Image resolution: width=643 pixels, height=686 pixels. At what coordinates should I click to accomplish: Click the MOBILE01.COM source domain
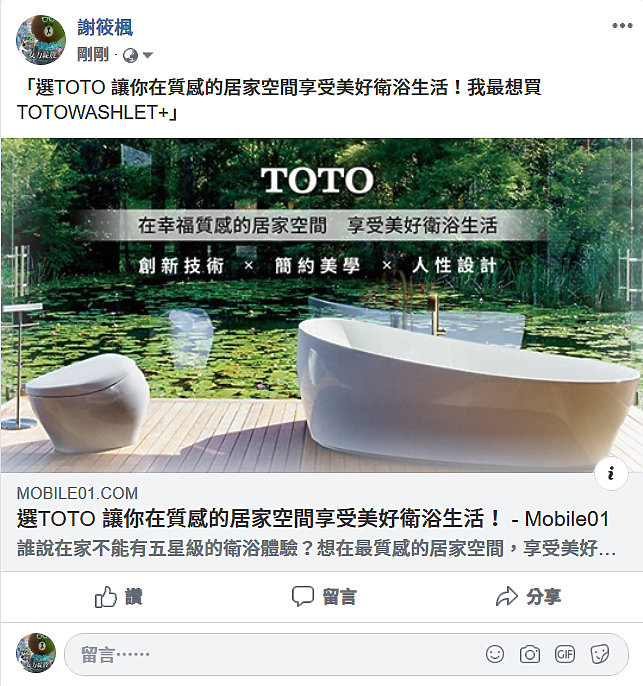tap(77, 494)
